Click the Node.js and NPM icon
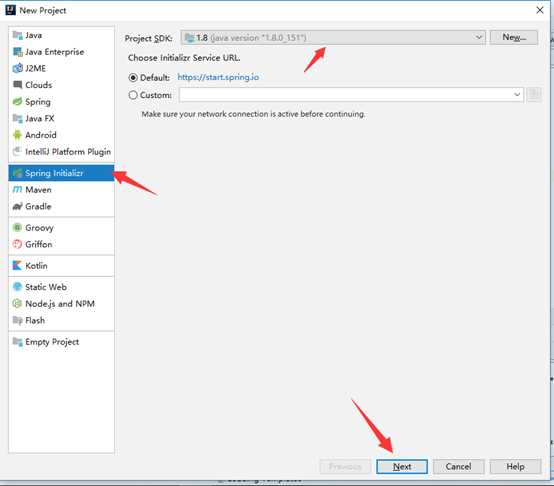The height and width of the screenshot is (486, 554). pyautogui.click(x=17, y=303)
